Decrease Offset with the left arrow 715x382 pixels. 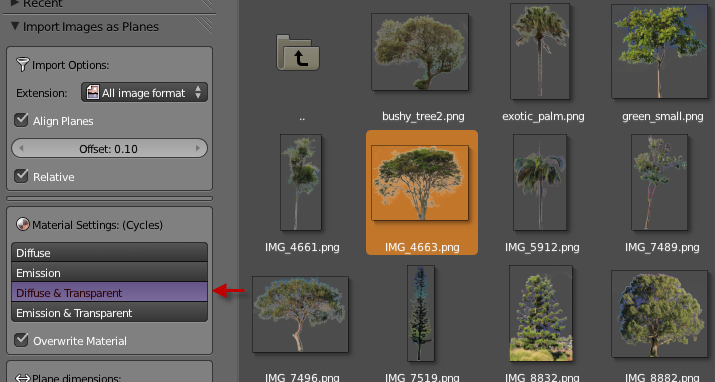[x=21, y=149]
